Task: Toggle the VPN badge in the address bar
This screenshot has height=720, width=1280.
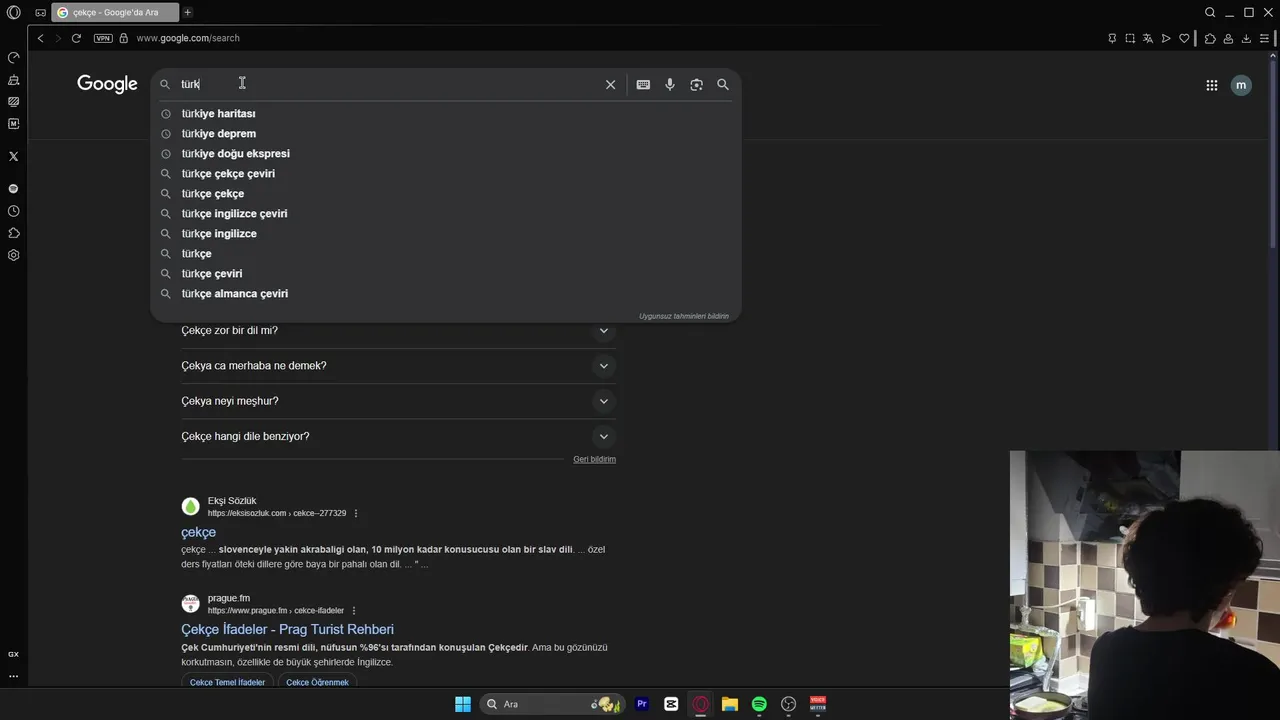Action: tap(103, 38)
